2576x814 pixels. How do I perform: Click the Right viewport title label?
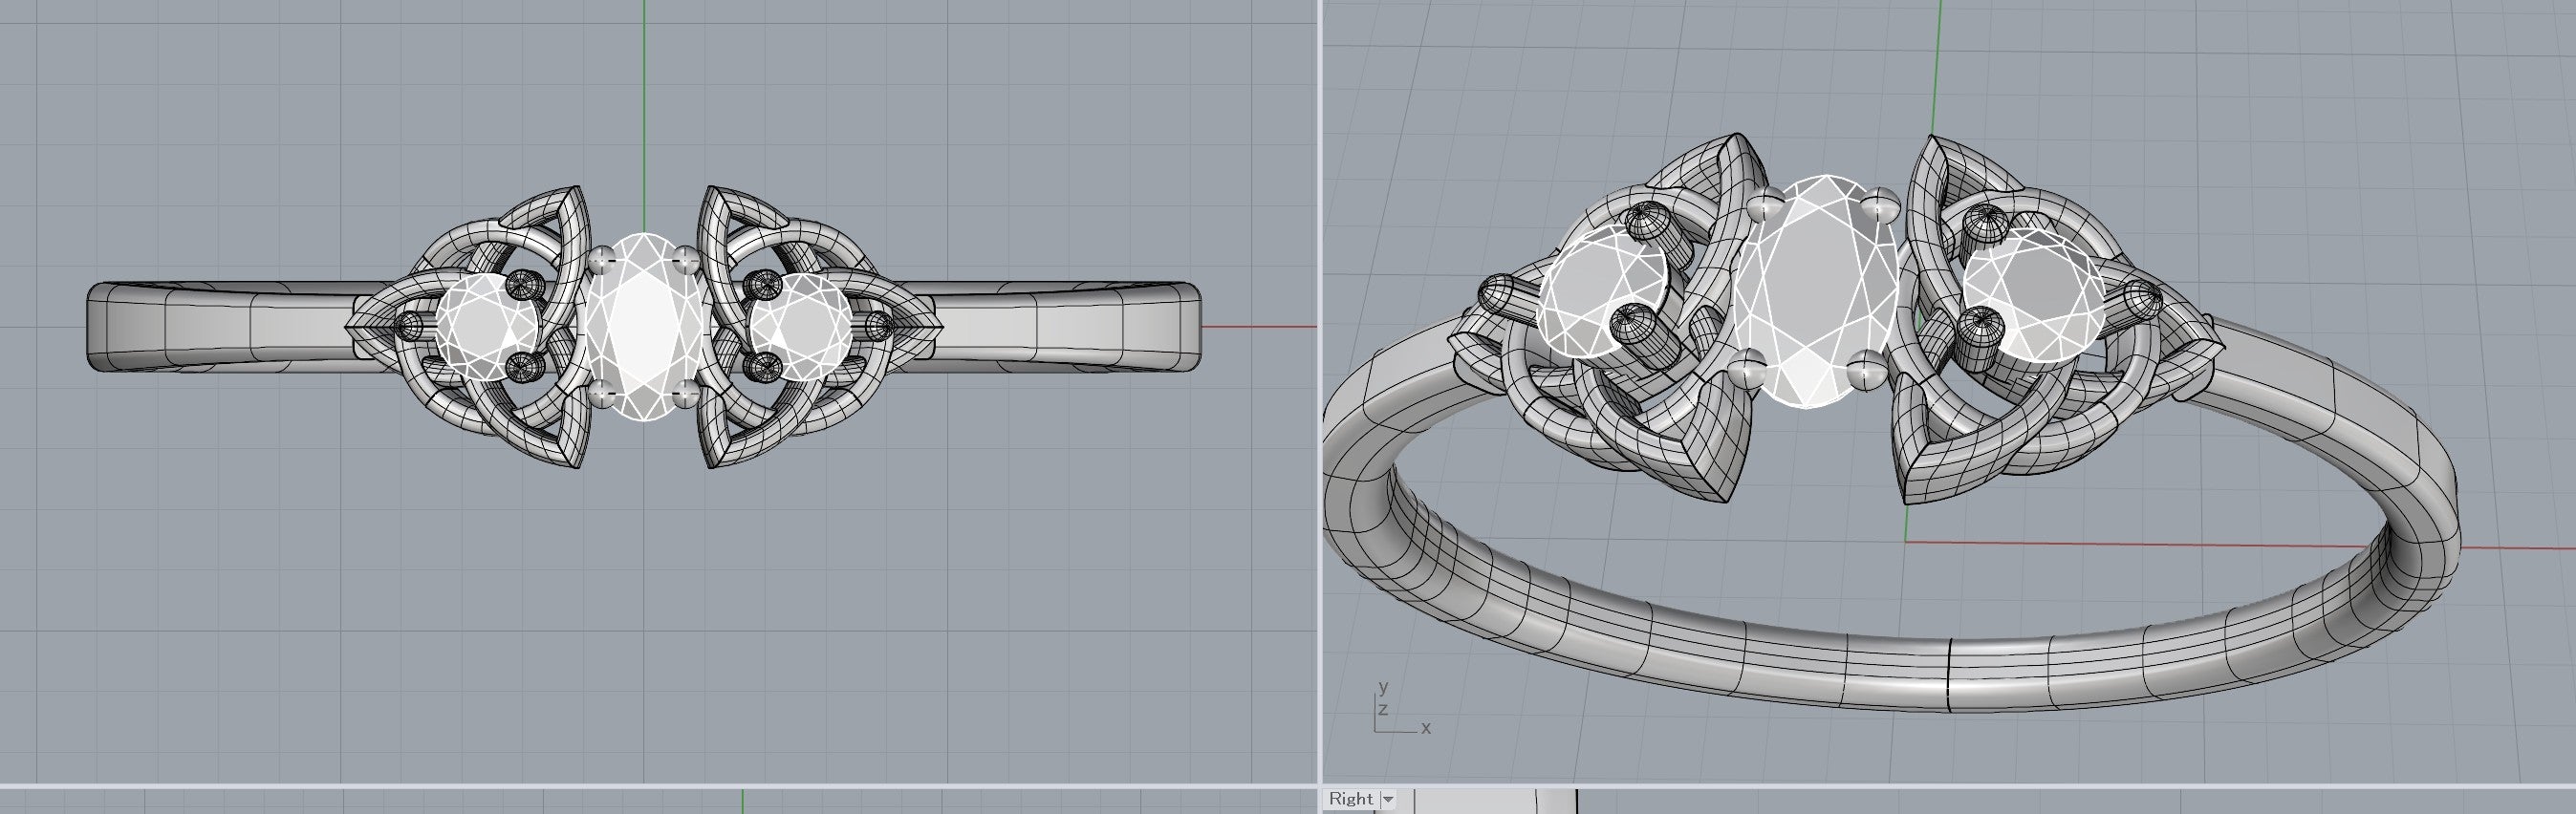pyautogui.click(x=1350, y=799)
